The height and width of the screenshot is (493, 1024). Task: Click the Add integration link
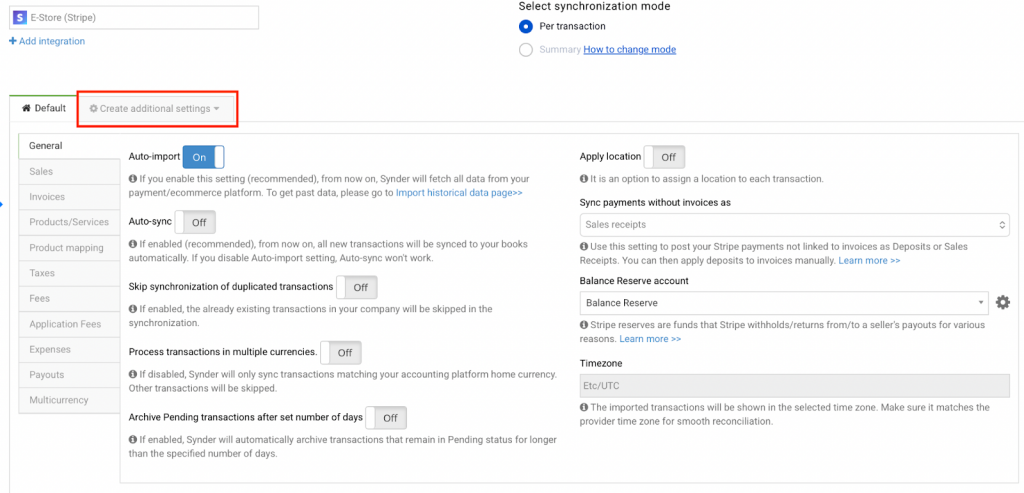[x=47, y=41]
